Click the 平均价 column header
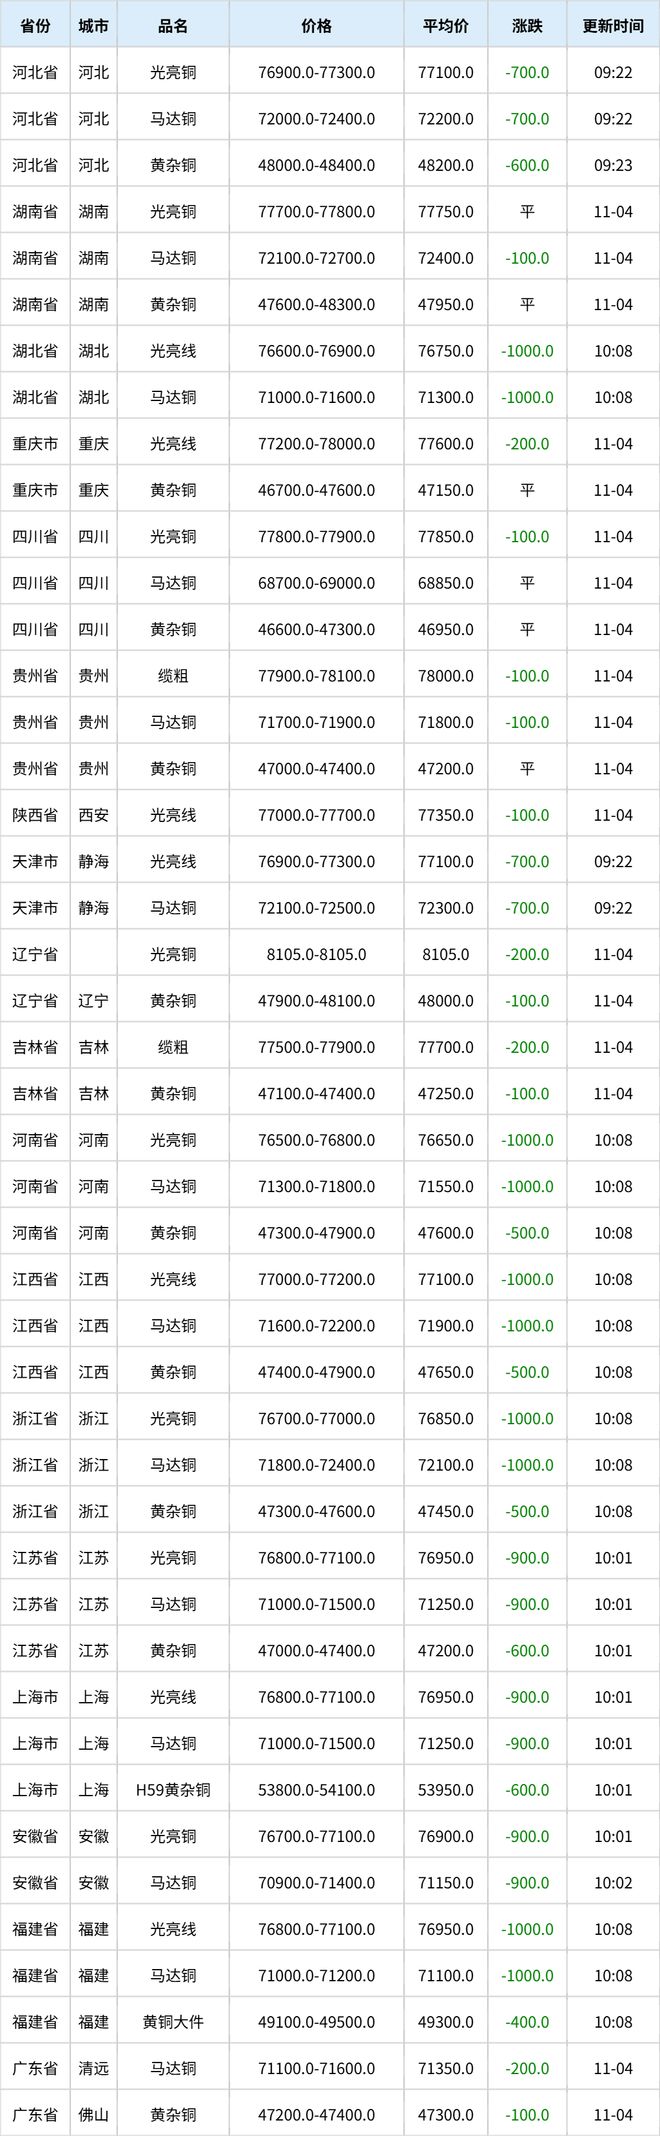This screenshot has width=660, height=2136. coord(446,26)
